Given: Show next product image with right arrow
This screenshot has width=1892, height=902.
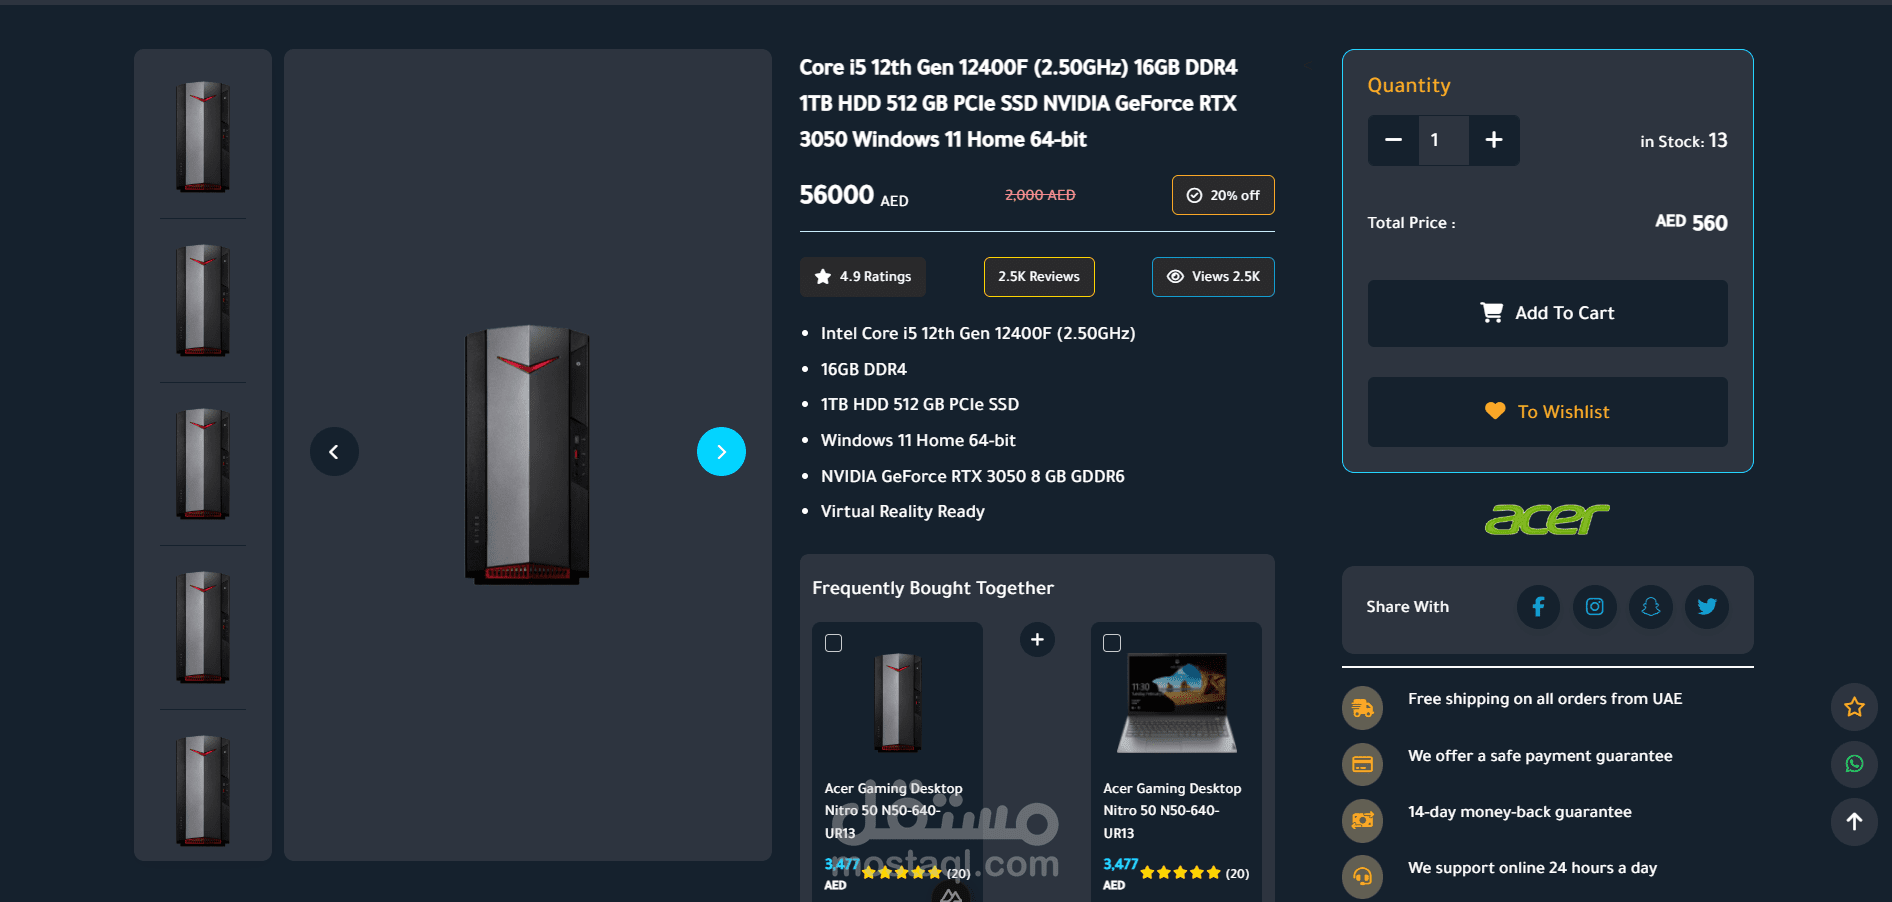Looking at the screenshot, I should pyautogui.click(x=721, y=452).
